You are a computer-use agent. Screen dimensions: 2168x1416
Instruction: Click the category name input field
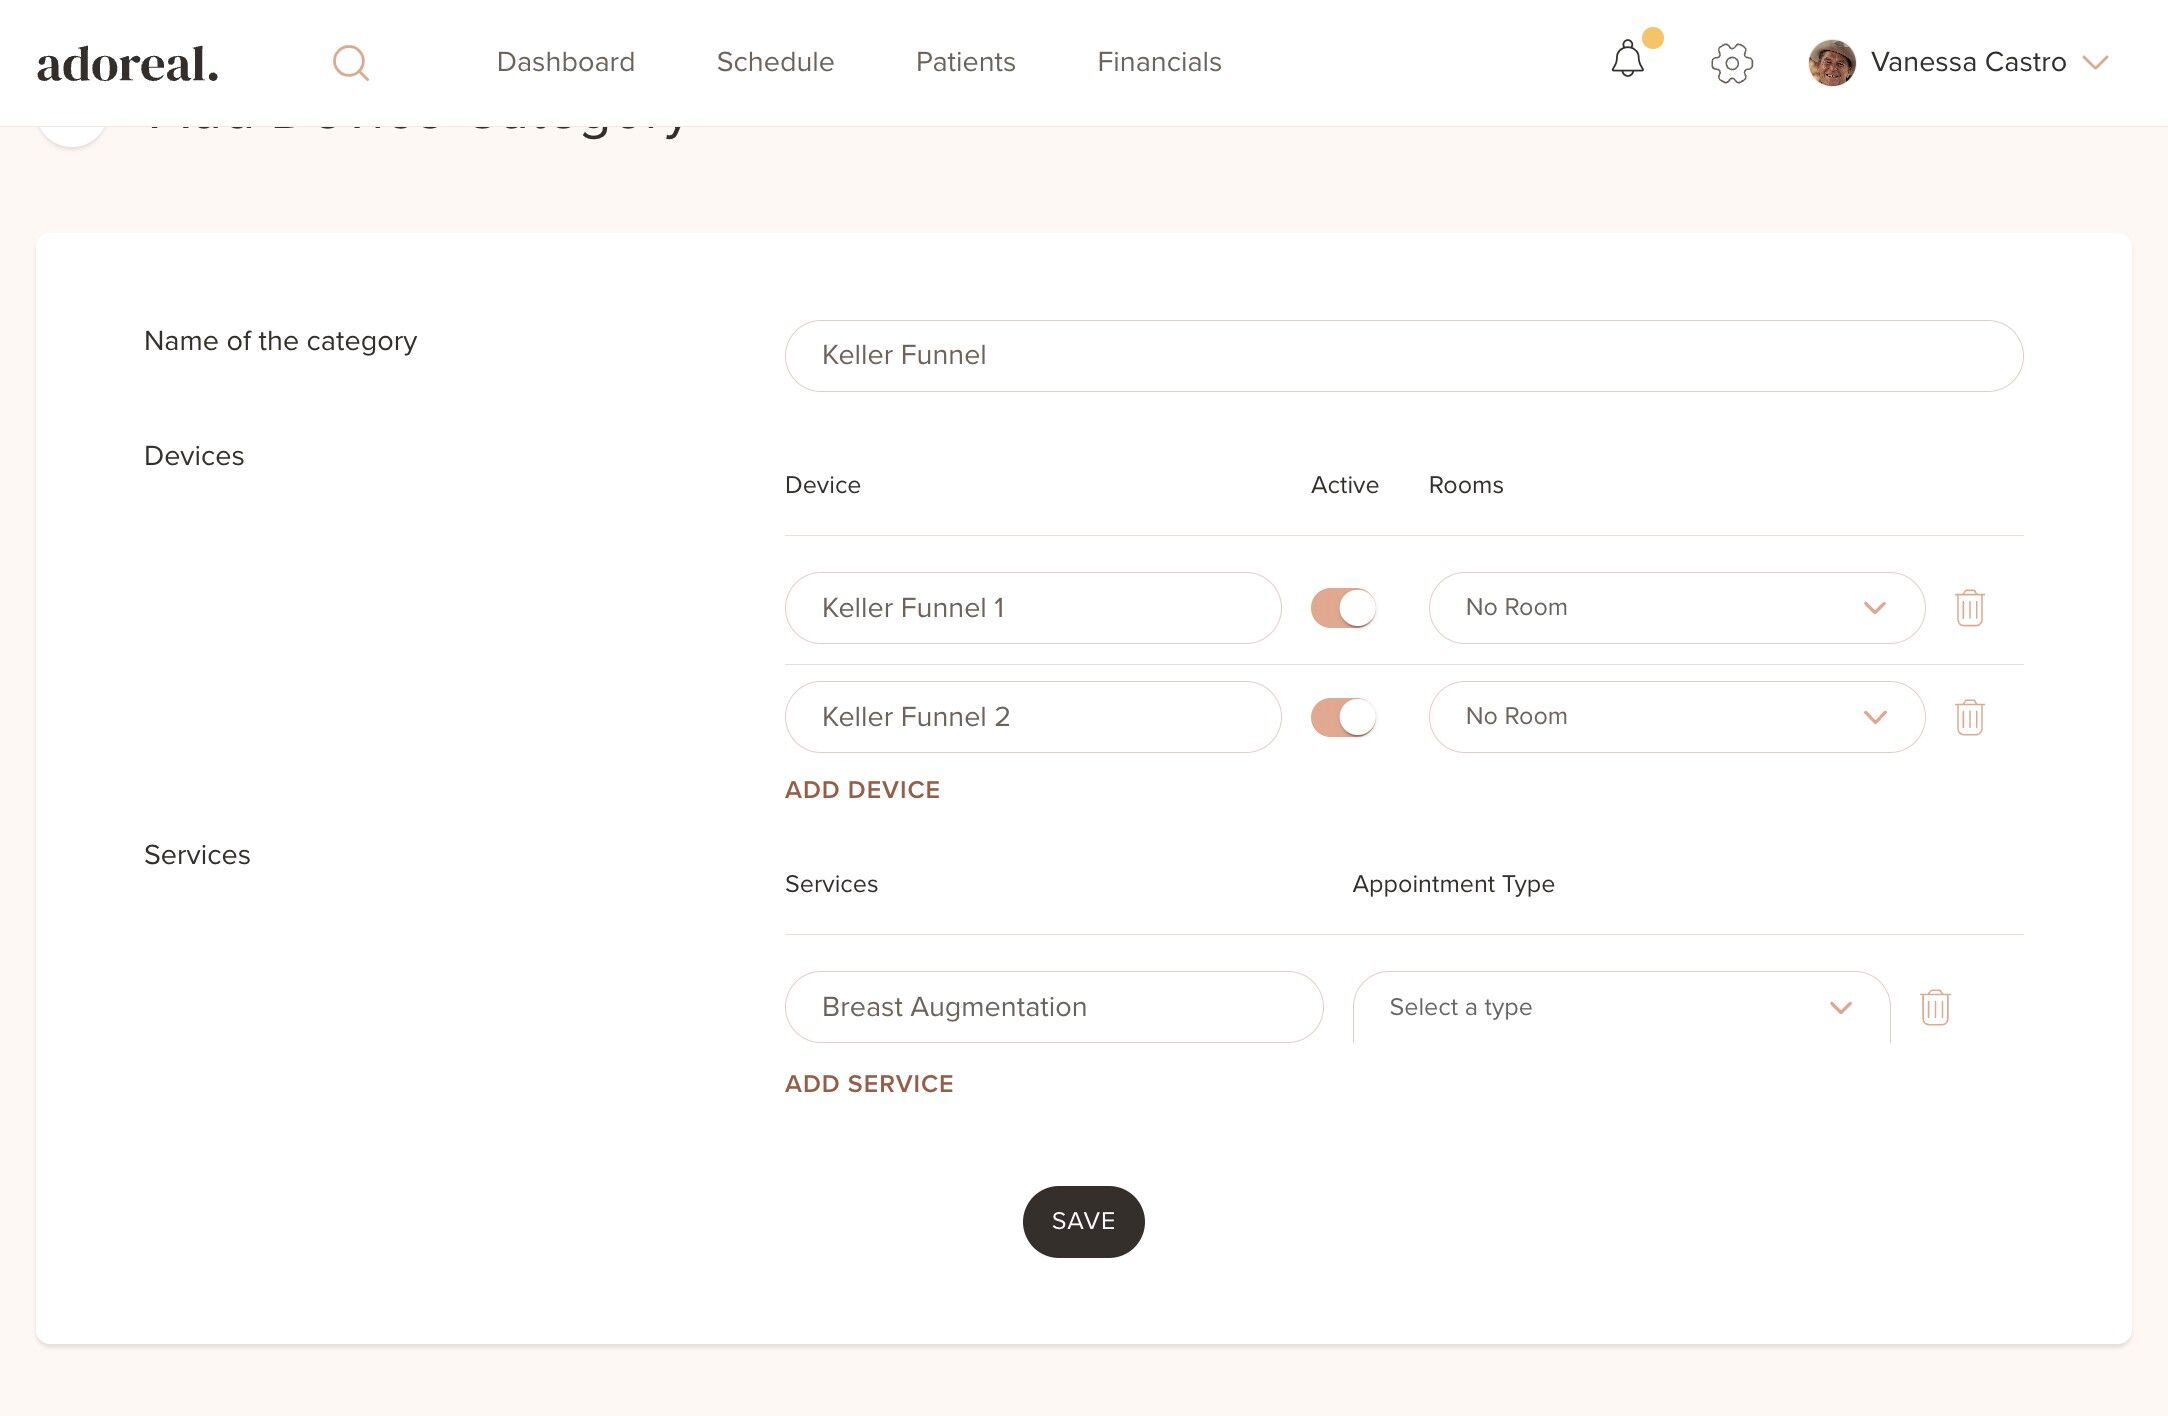(x=1403, y=356)
